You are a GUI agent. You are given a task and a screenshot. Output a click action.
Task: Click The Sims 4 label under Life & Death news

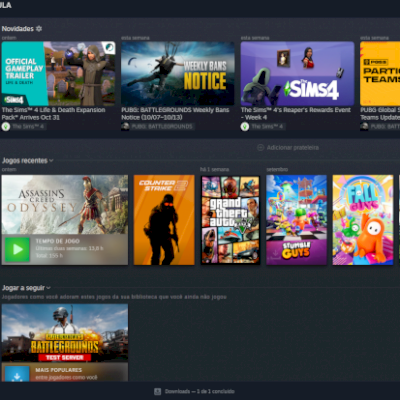pyautogui.click(x=28, y=127)
